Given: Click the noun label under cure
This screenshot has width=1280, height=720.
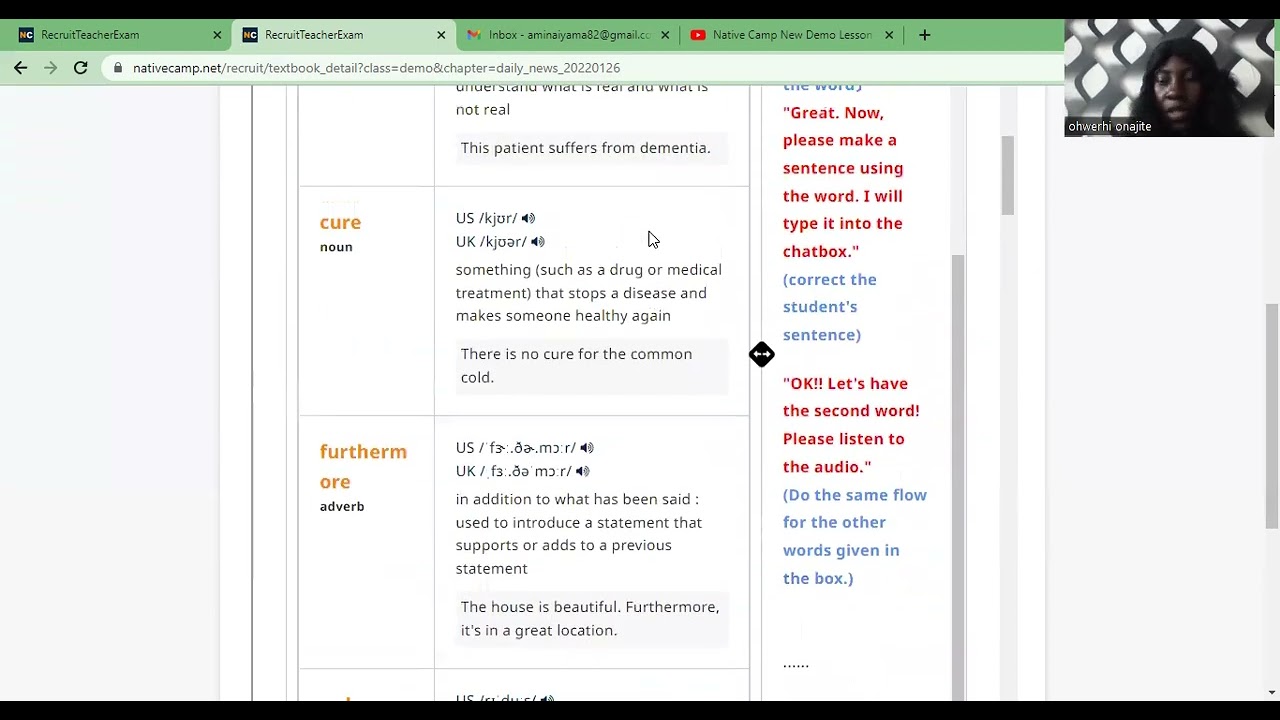Looking at the screenshot, I should coord(336,247).
